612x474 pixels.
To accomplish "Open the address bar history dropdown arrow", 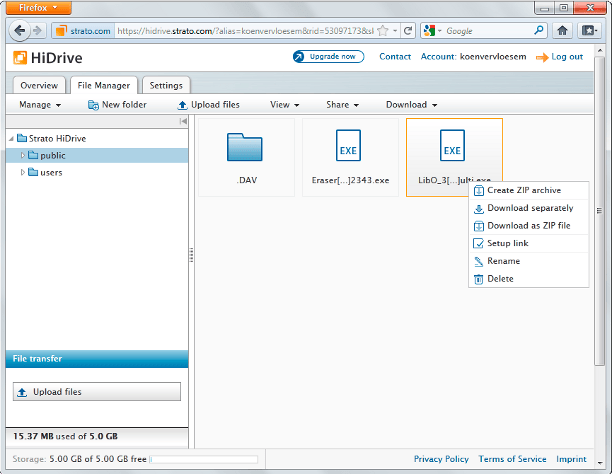I will 395,30.
